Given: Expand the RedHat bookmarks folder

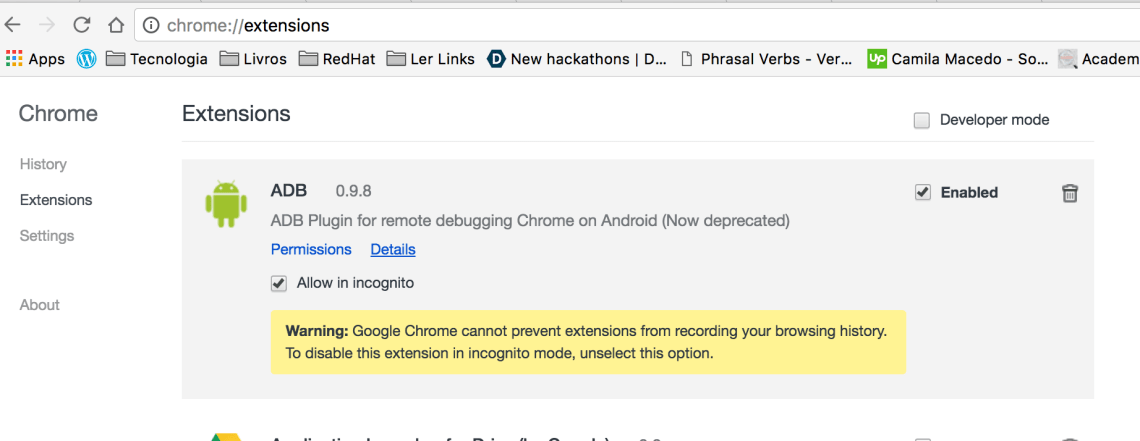Looking at the screenshot, I should click(x=337, y=59).
